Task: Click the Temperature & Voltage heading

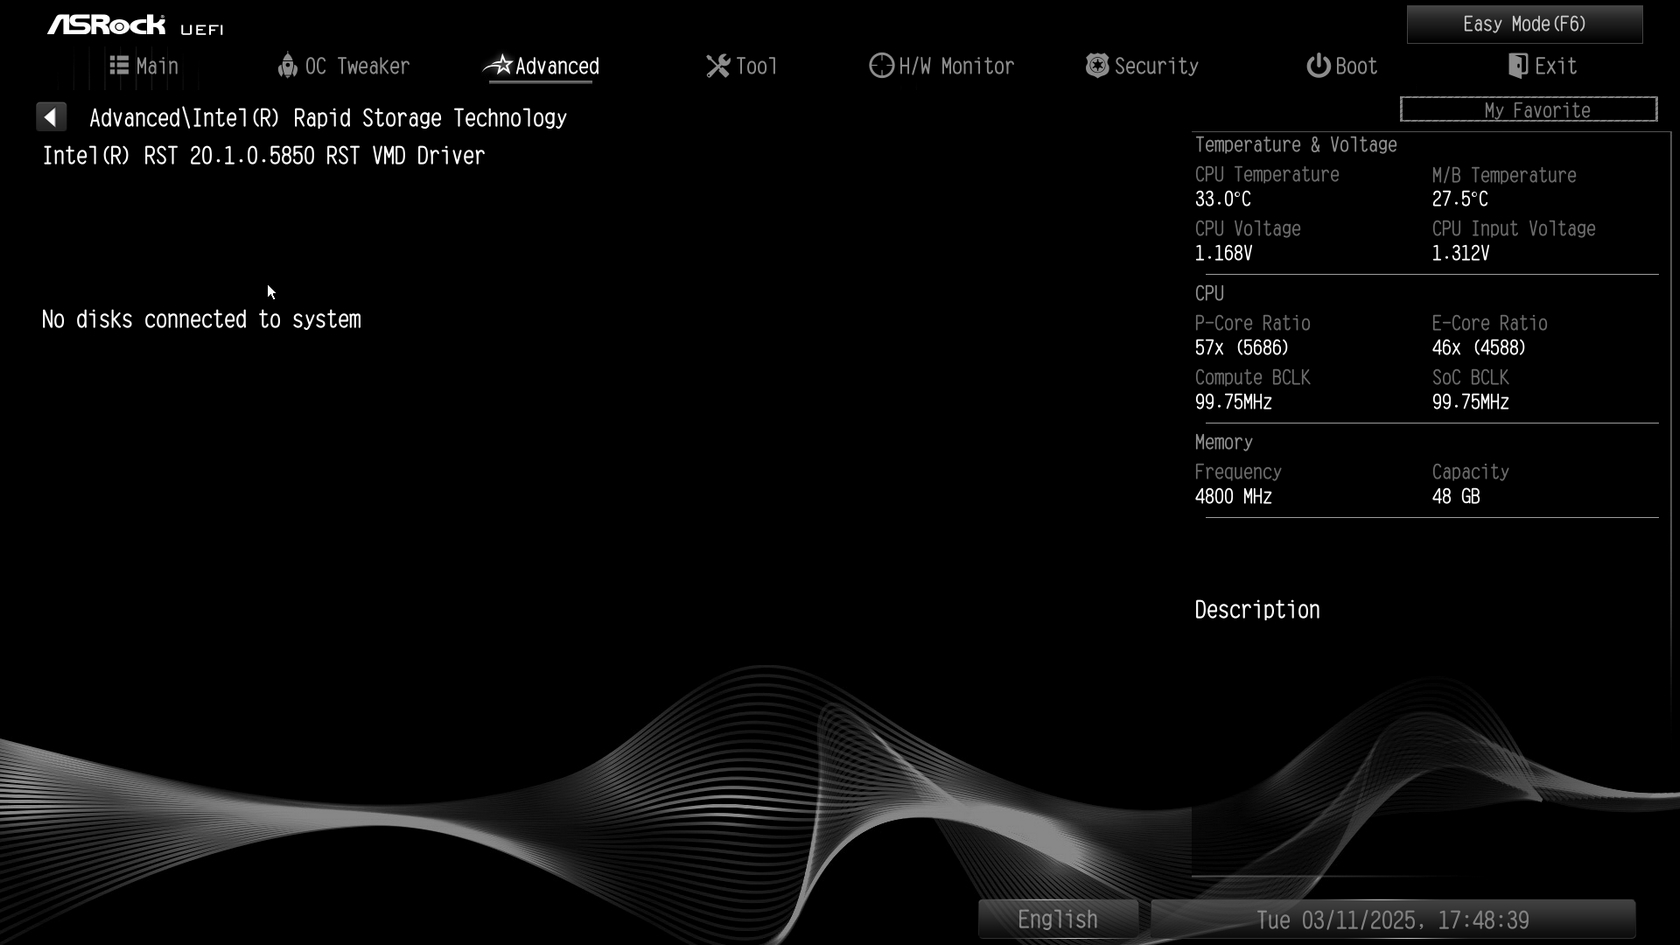Action: pyautogui.click(x=1296, y=144)
